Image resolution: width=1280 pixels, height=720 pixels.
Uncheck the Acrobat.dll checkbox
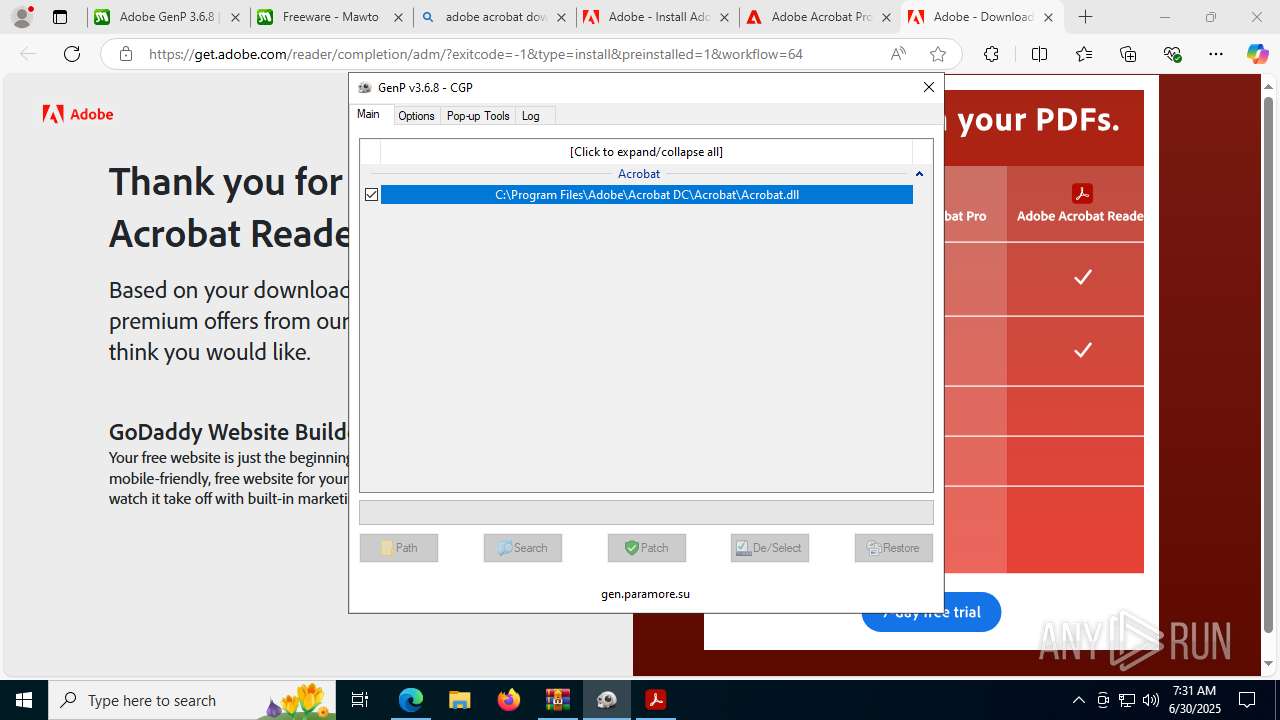coord(372,195)
